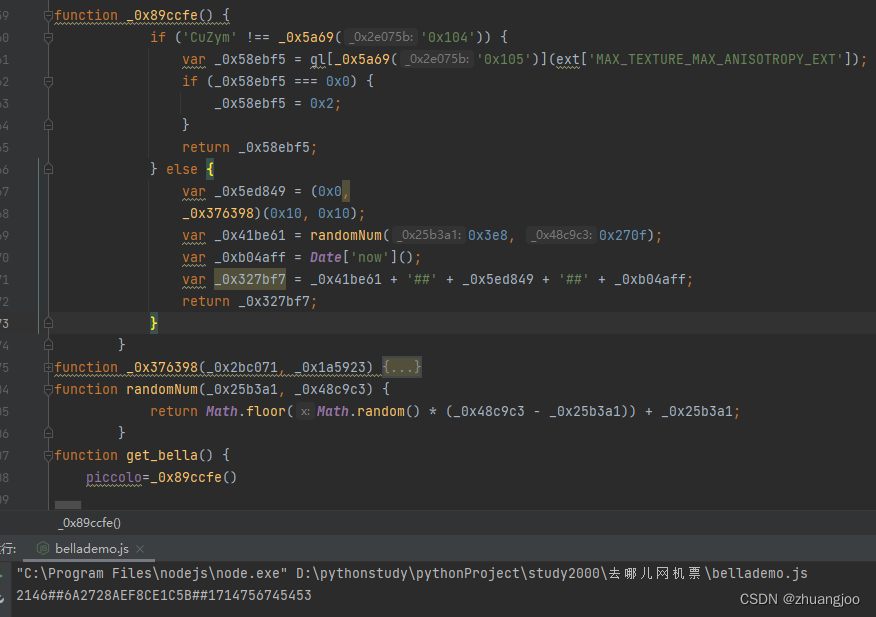Click the 0x270f argument value
The height and width of the screenshot is (617, 876).
[x=622, y=235]
